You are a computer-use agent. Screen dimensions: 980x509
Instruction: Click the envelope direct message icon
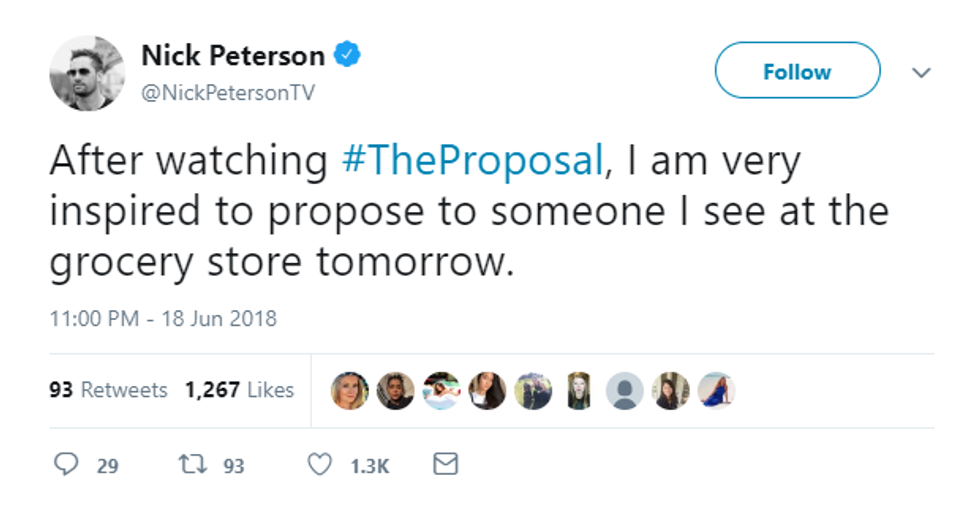[447, 464]
